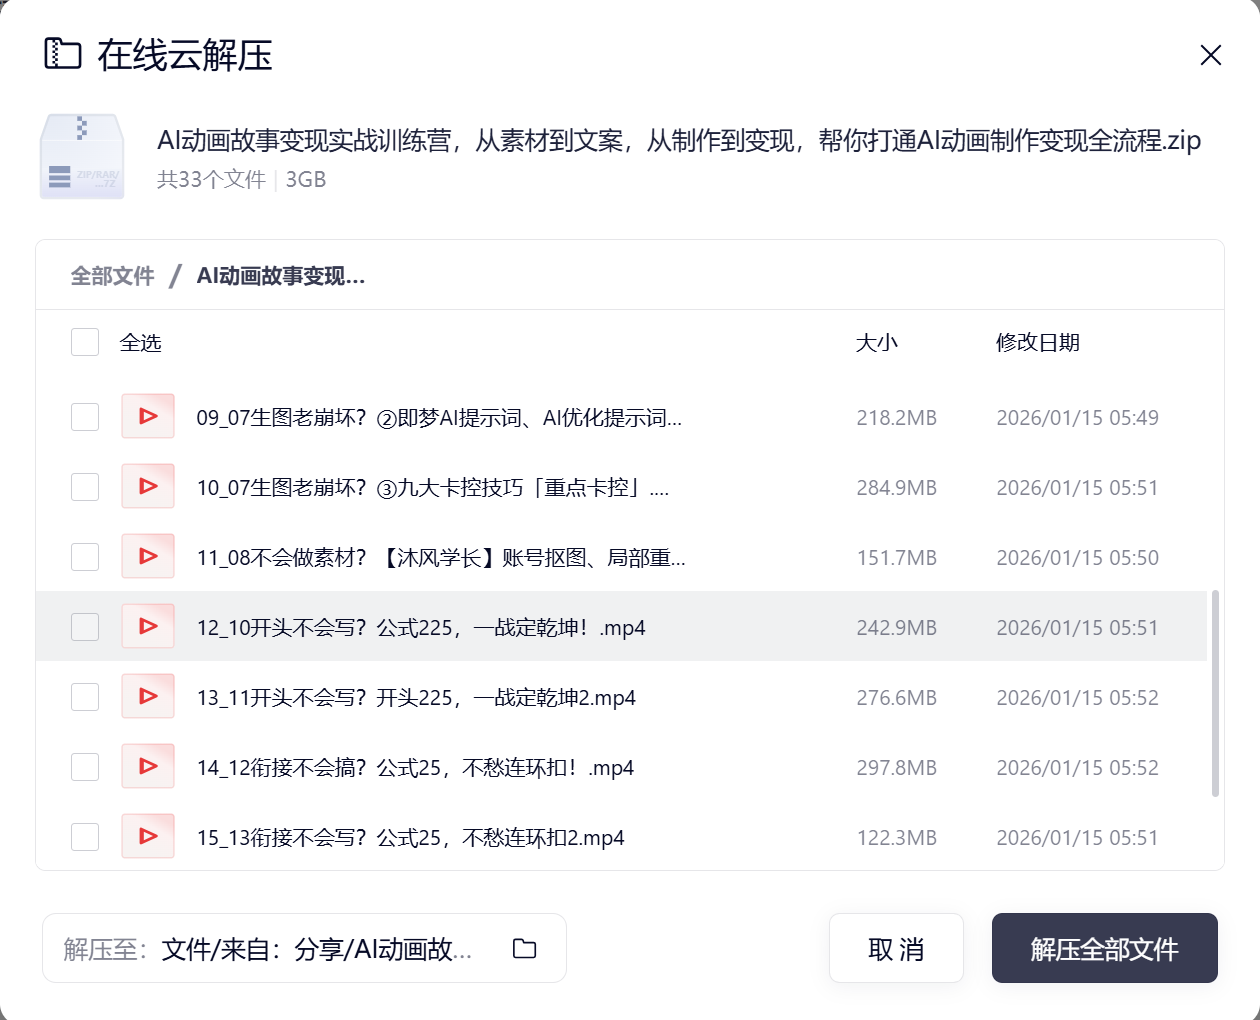Check the checkbox next to 14_12衔接不会搞

click(x=85, y=766)
